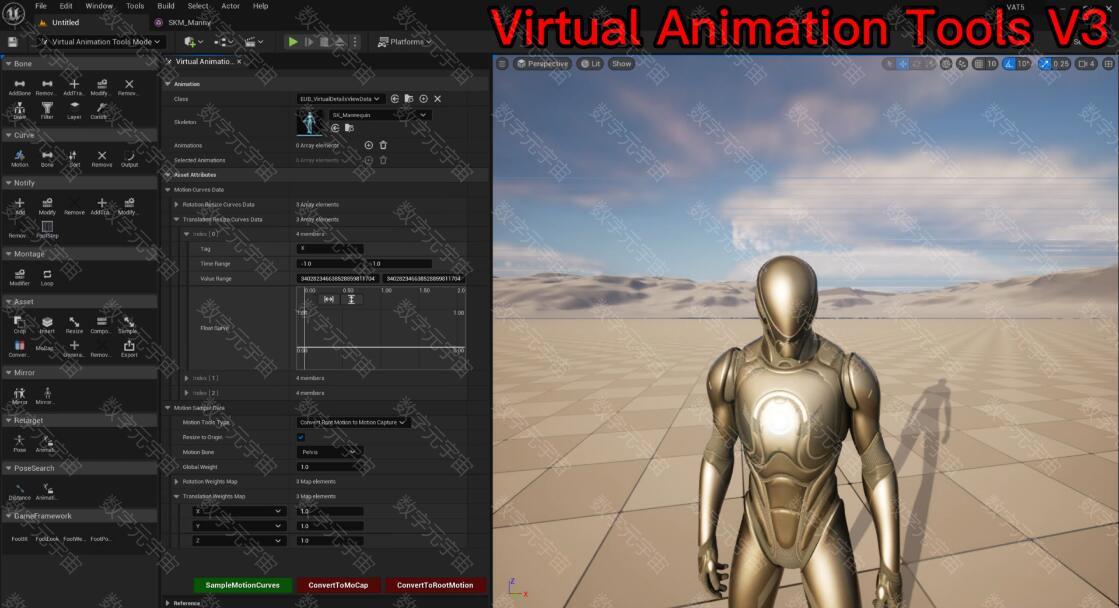Open the Montage Modifier tool

coord(19,278)
